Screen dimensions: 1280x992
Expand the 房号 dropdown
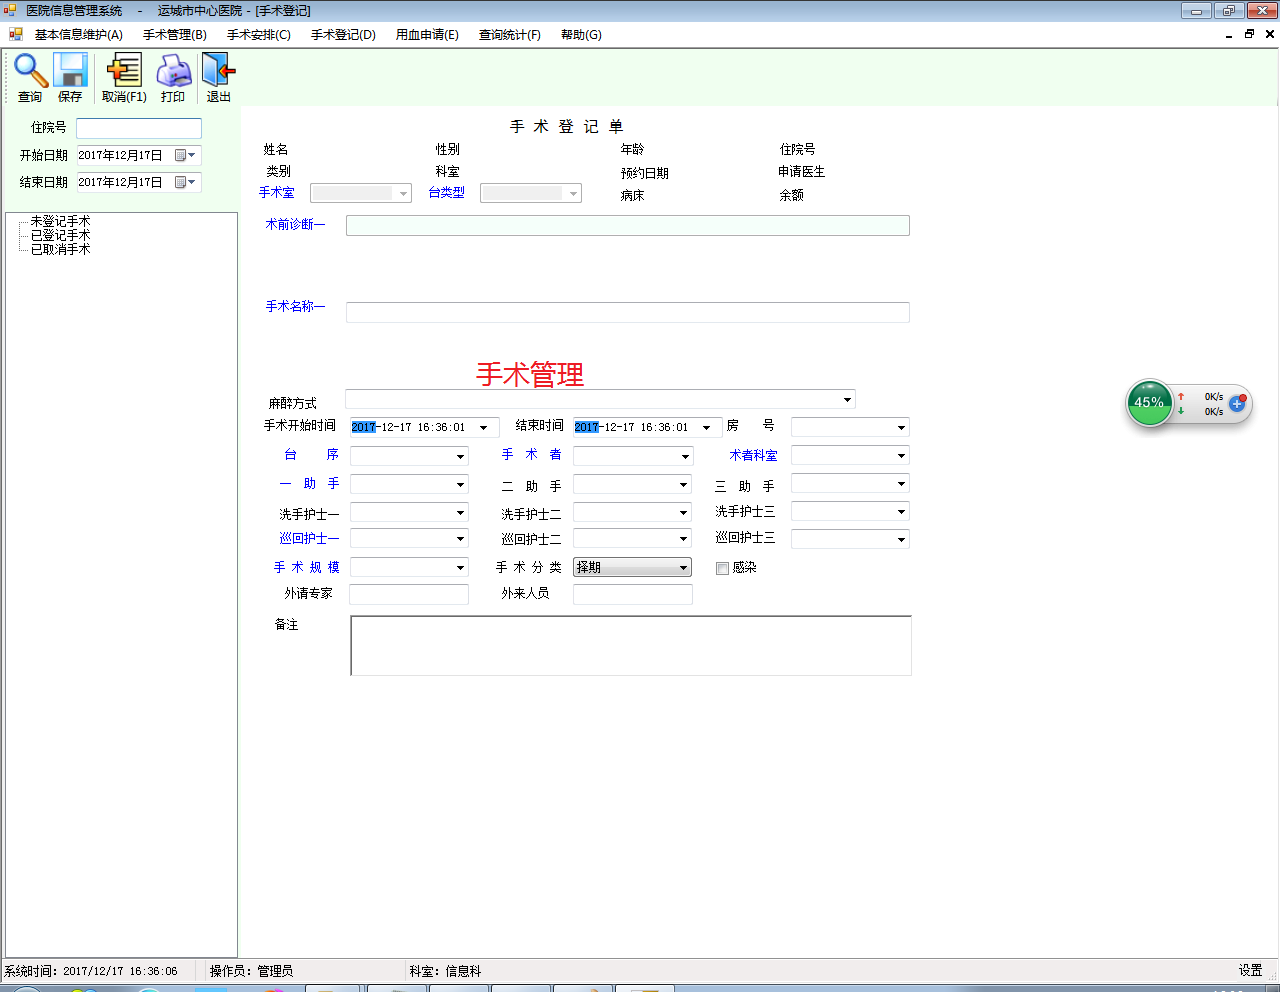click(x=901, y=428)
